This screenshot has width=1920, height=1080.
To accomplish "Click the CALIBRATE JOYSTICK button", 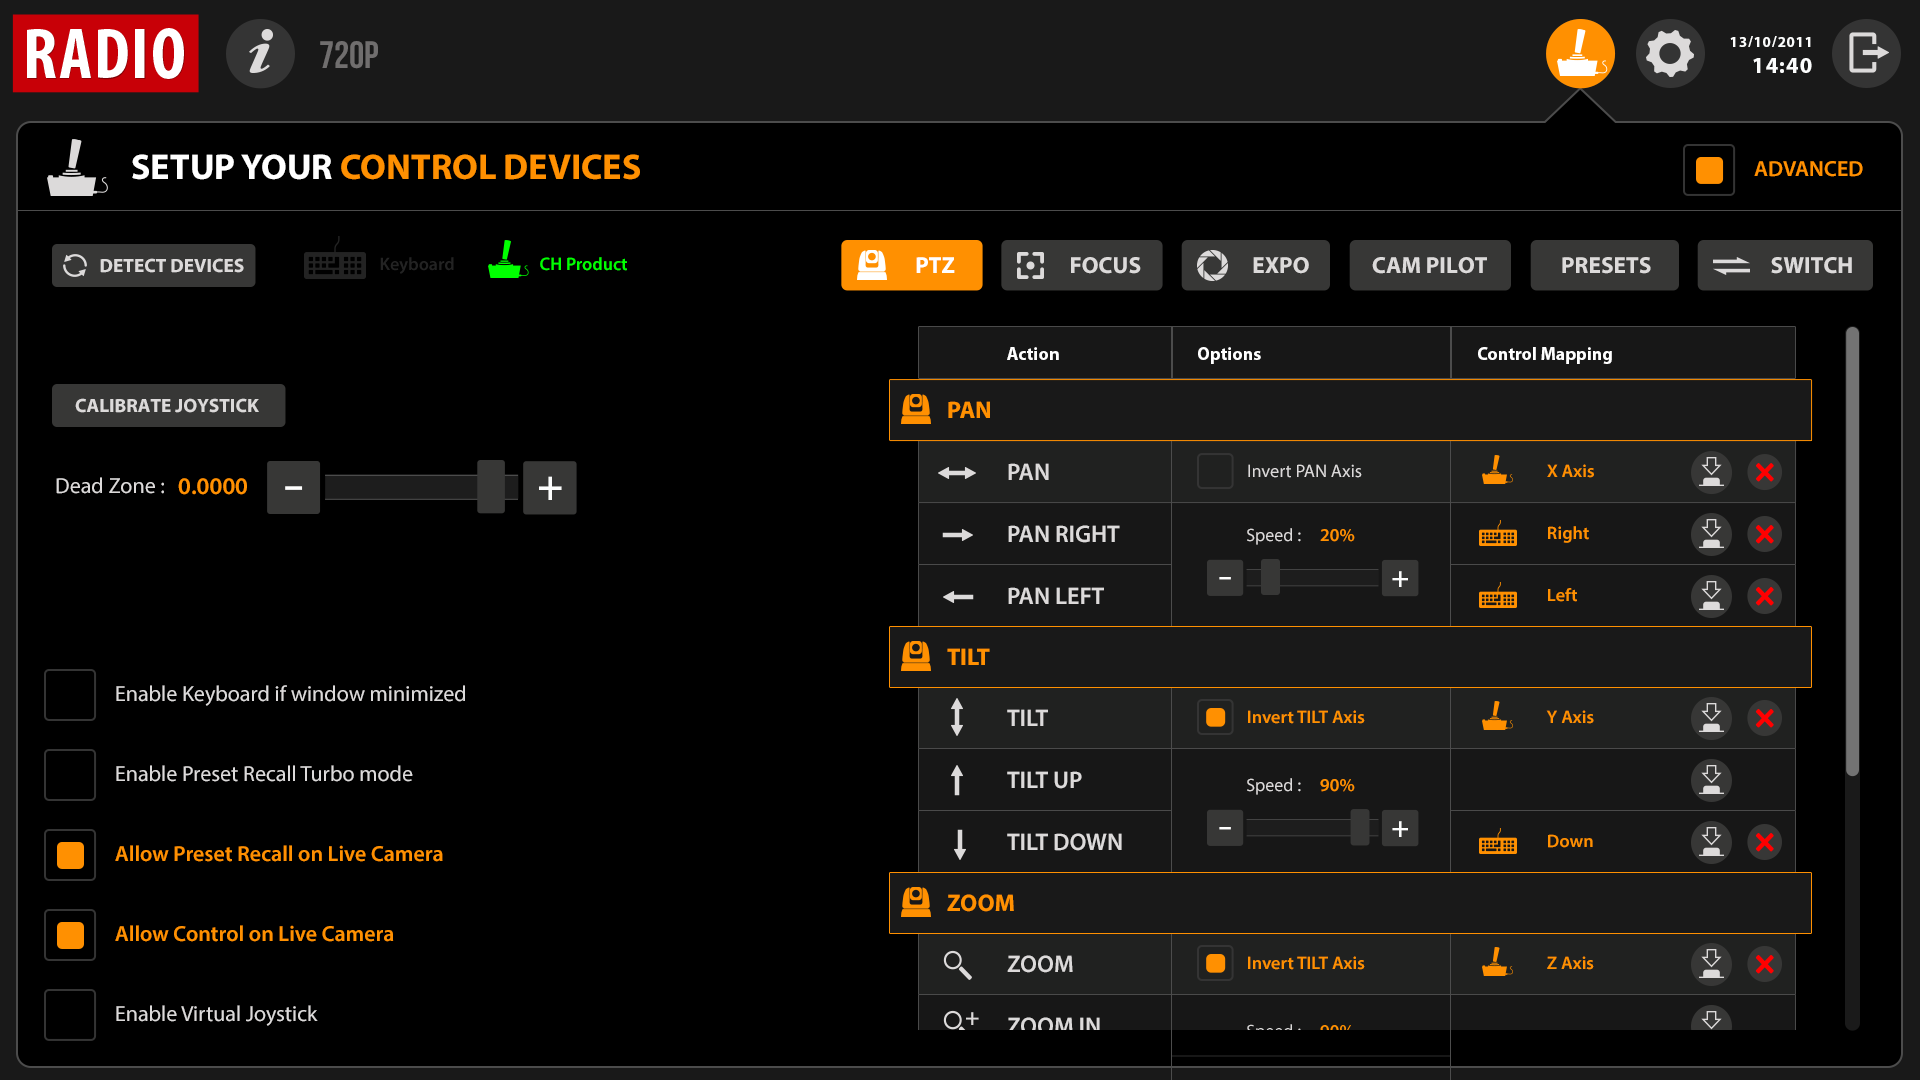I will coord(168,406).
